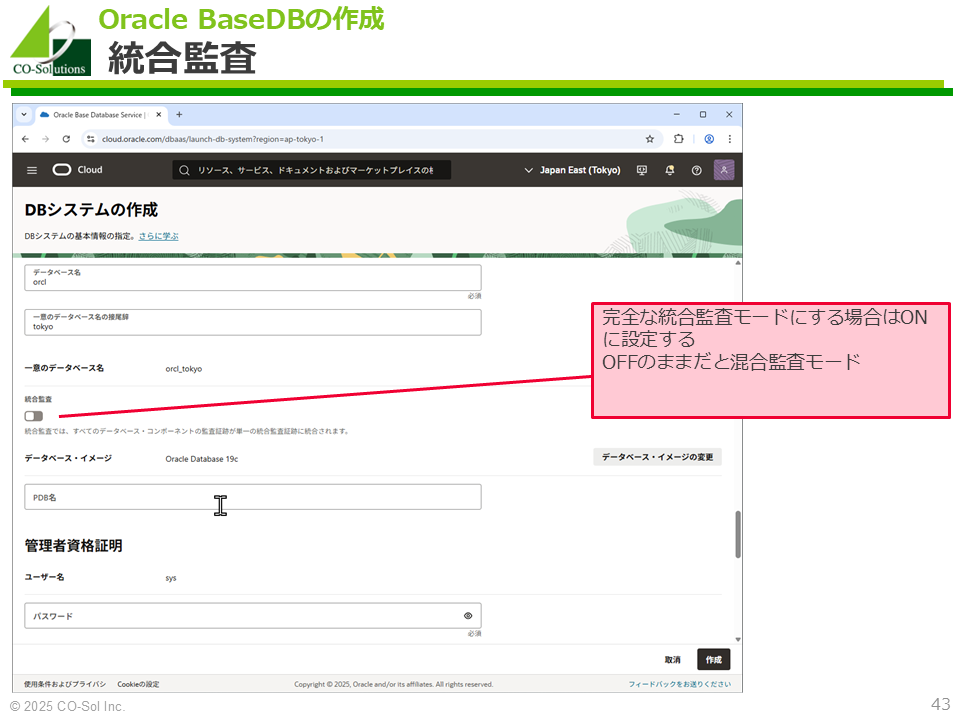960x720 pixels.
Task: Open the Oracle Cloud hamburger navigation menu
Action: 32,170
